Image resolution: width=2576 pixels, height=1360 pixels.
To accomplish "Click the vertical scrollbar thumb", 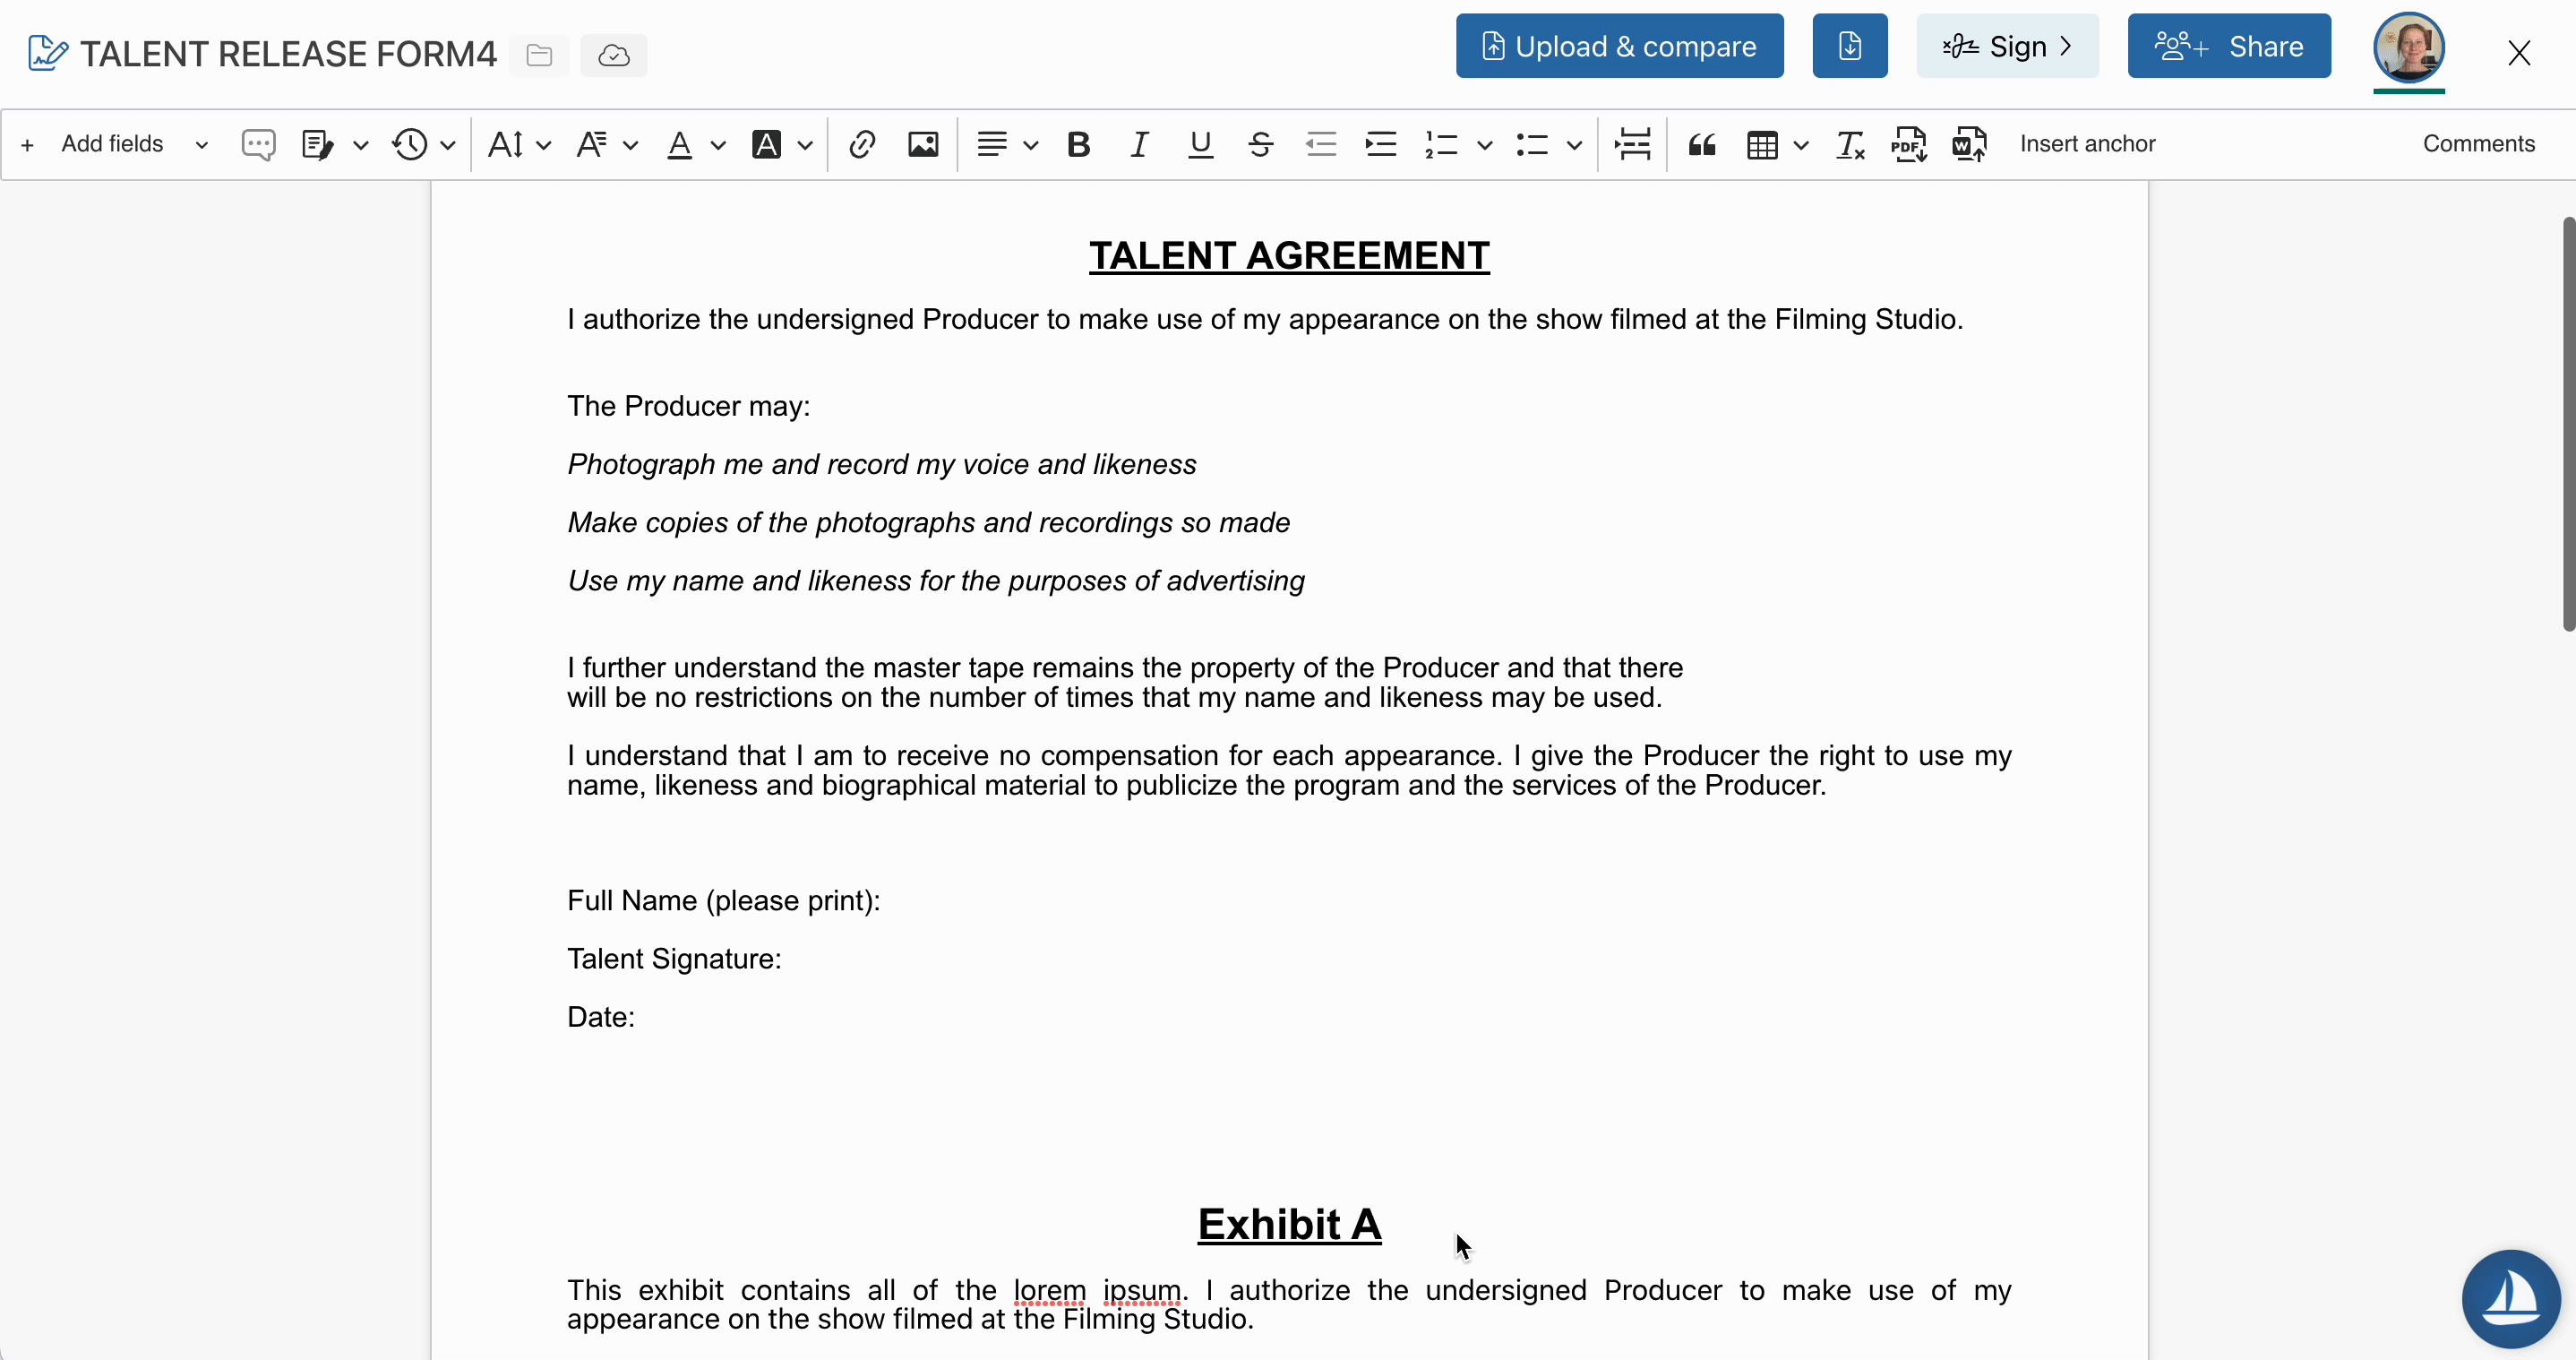I will 2568,424.
